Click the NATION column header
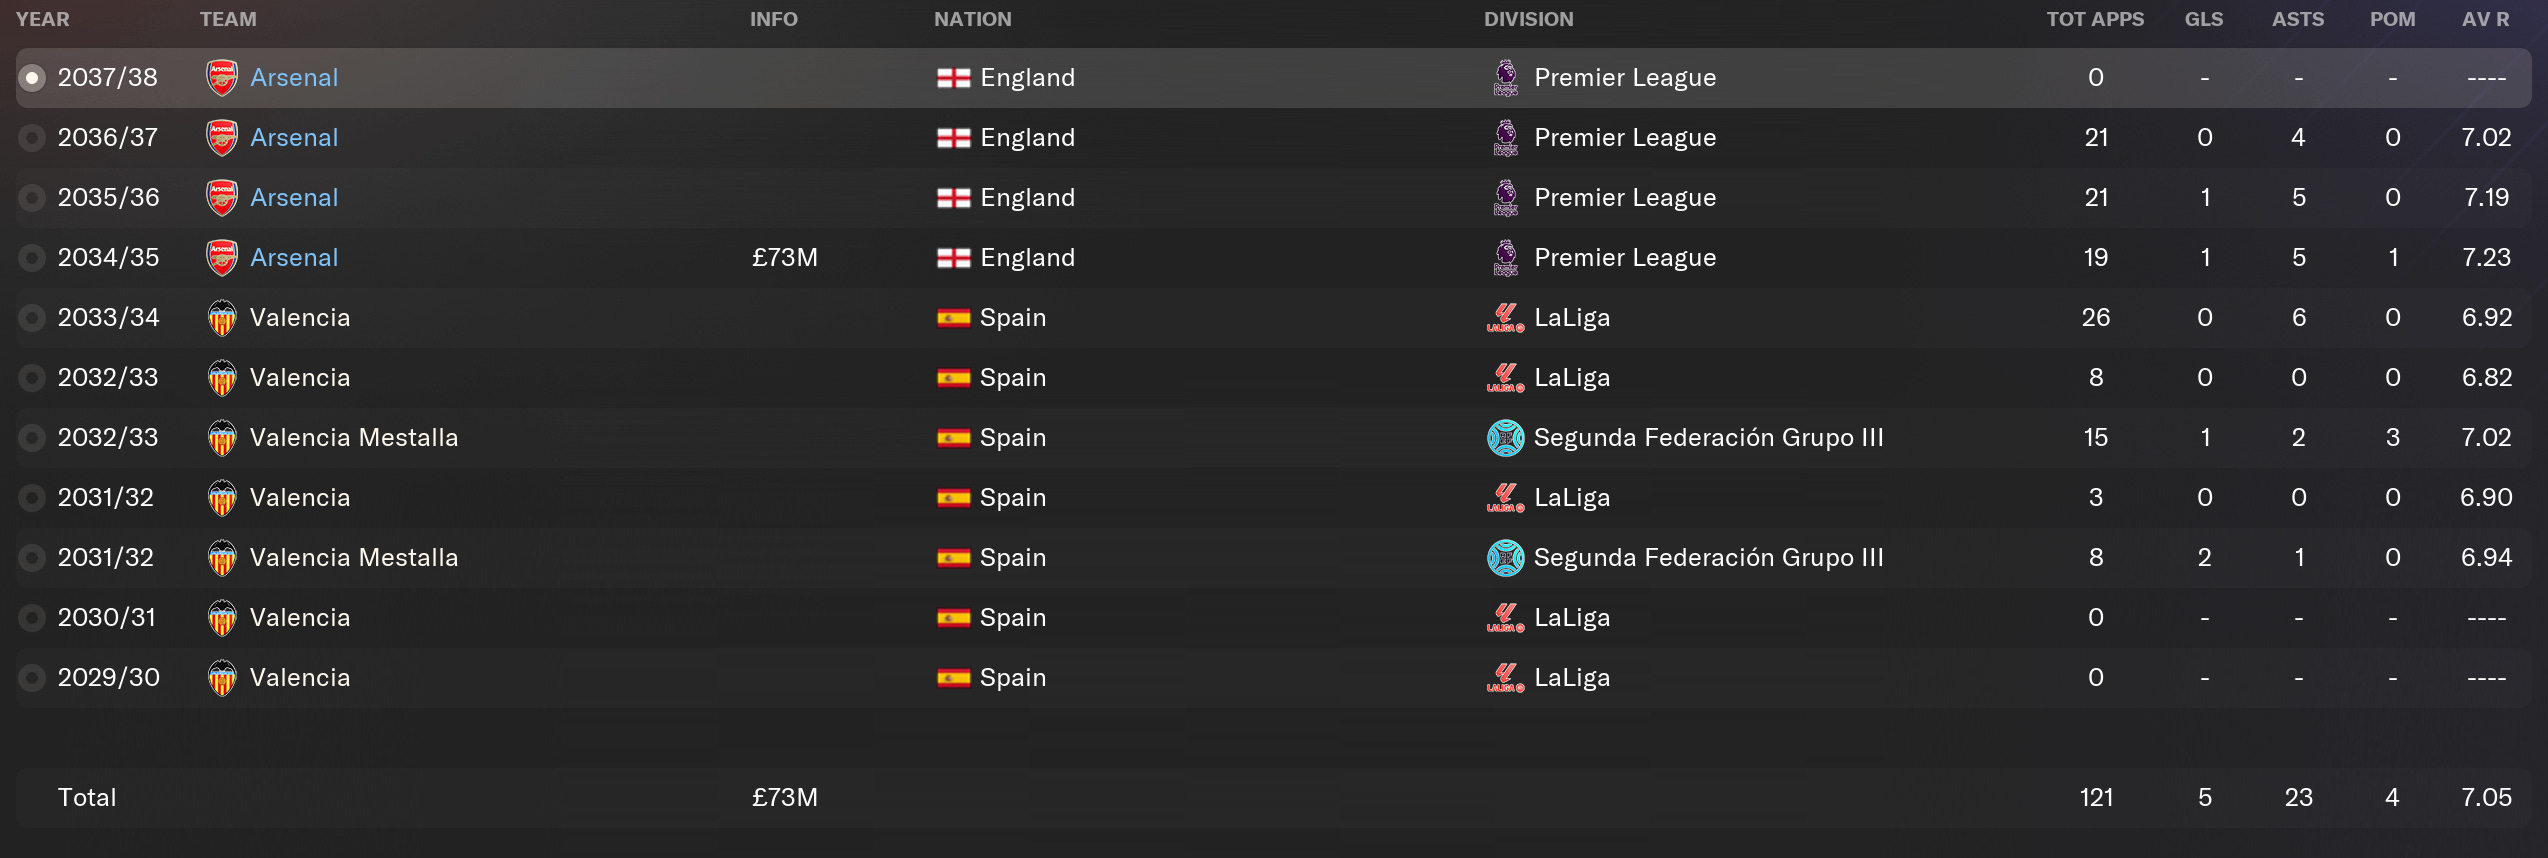Image resolution: width=2548 pixels, height=858 pixels. coord(973,19)
